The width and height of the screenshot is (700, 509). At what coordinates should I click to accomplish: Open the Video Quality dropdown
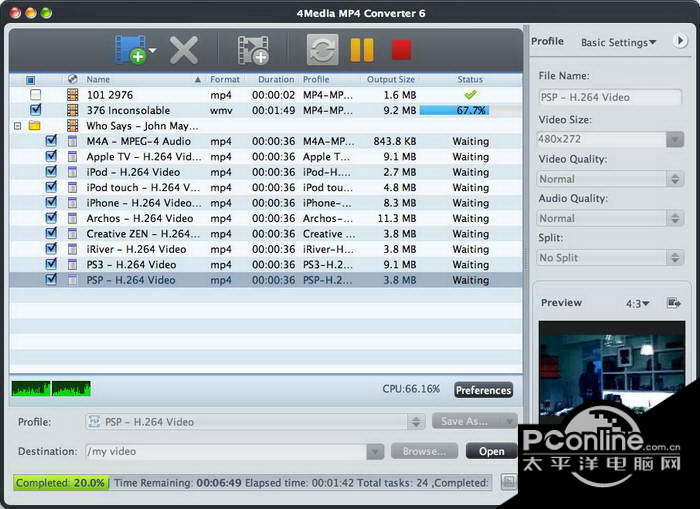(610, 179)
